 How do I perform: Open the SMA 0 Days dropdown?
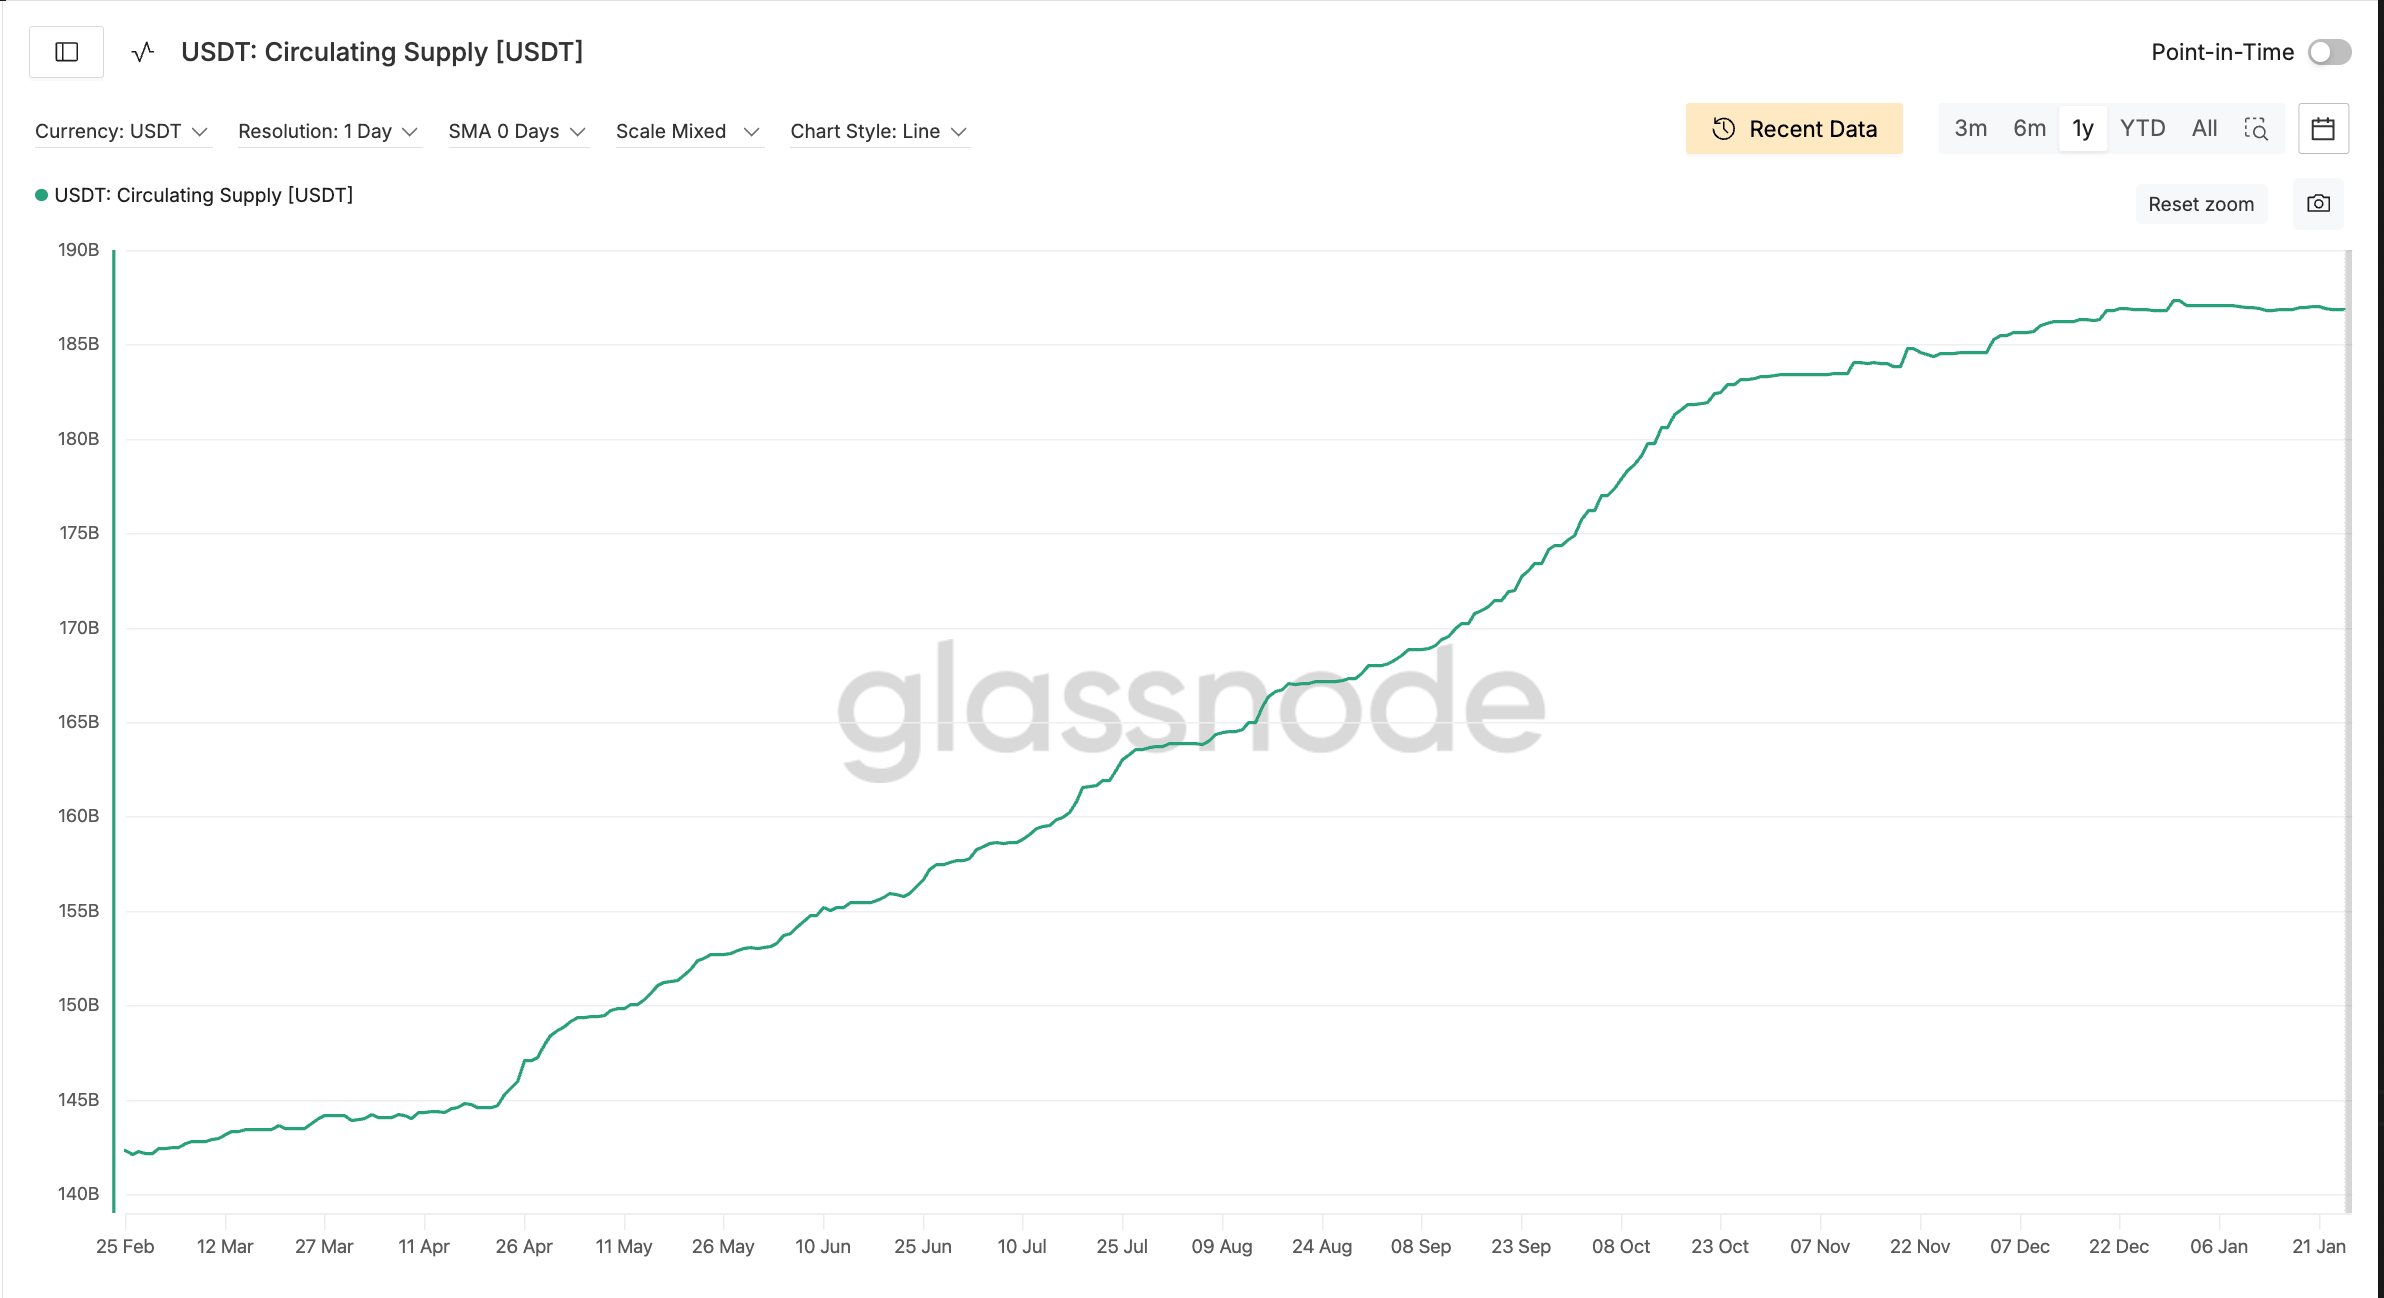click(516, 132)
